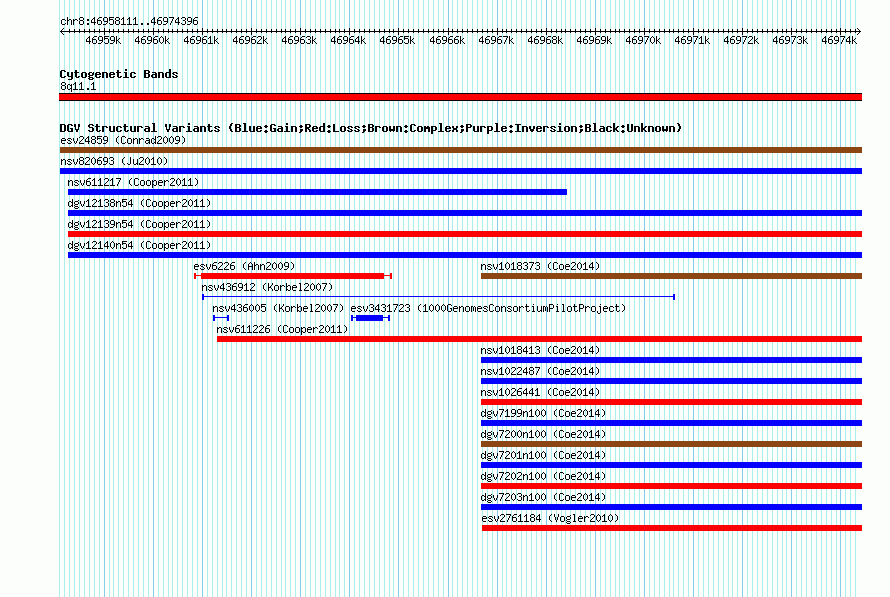Click the blue dgv7201n100 bar
Screen dimensions: 890x597
tap(671, 465)
